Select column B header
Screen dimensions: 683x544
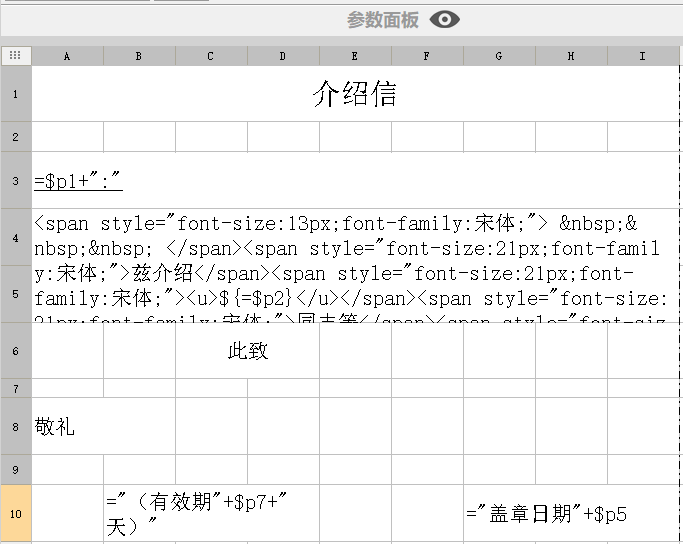coord(139,56)
